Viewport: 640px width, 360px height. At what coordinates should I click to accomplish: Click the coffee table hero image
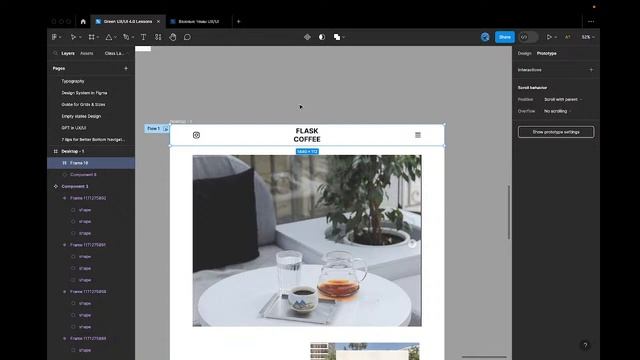tap(307, 241)
